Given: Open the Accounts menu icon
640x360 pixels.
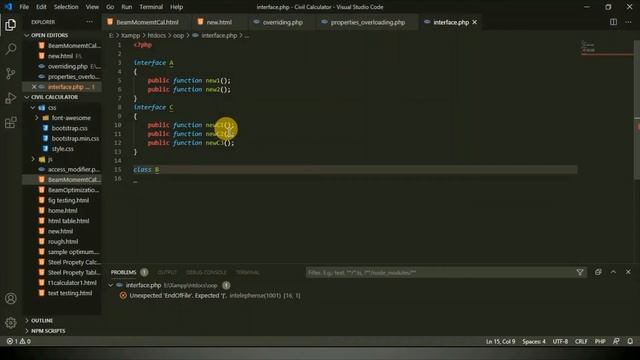Looking at the screenshot, I should [x=11, y=298].
